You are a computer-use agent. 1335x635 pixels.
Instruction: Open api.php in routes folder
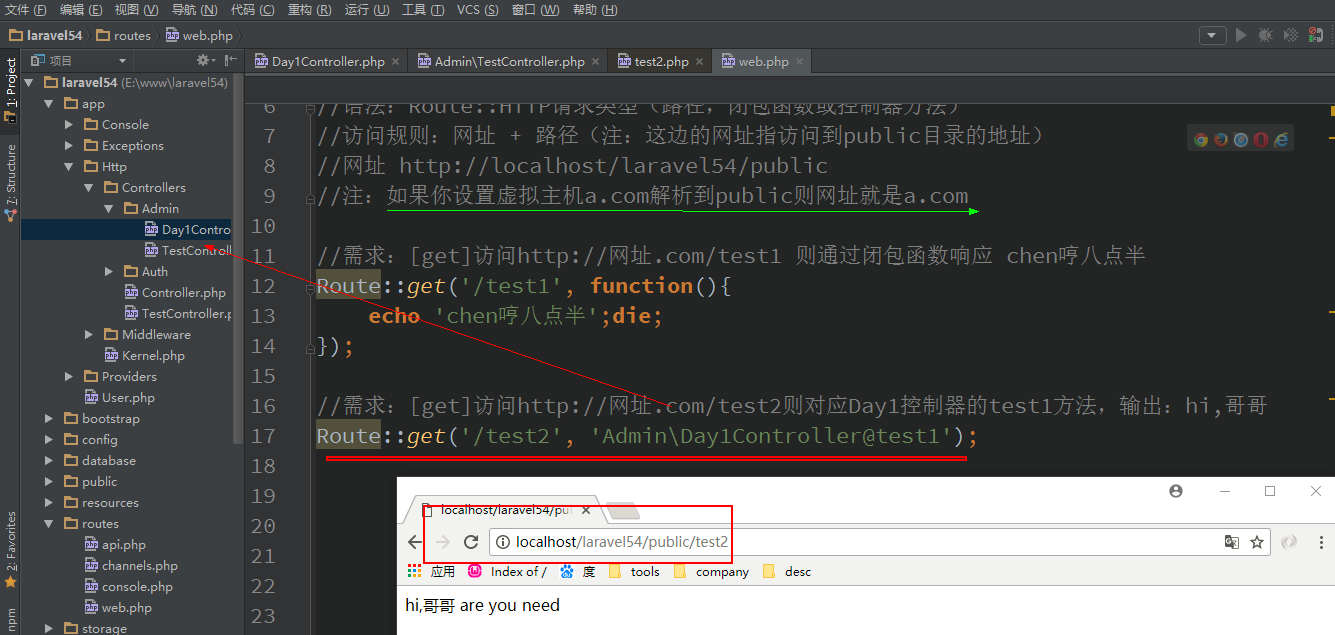click(123, 545)
